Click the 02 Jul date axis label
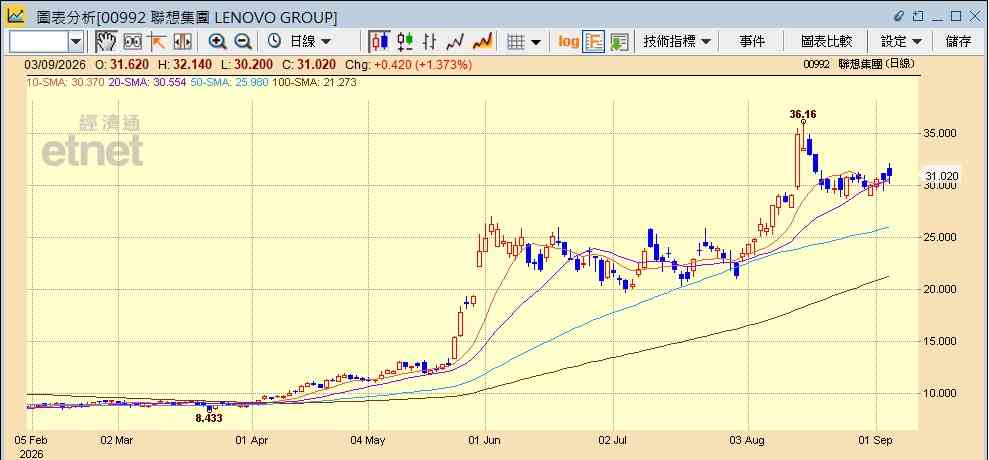Screen dimensions: 989x460 click(x=613, y=439)
